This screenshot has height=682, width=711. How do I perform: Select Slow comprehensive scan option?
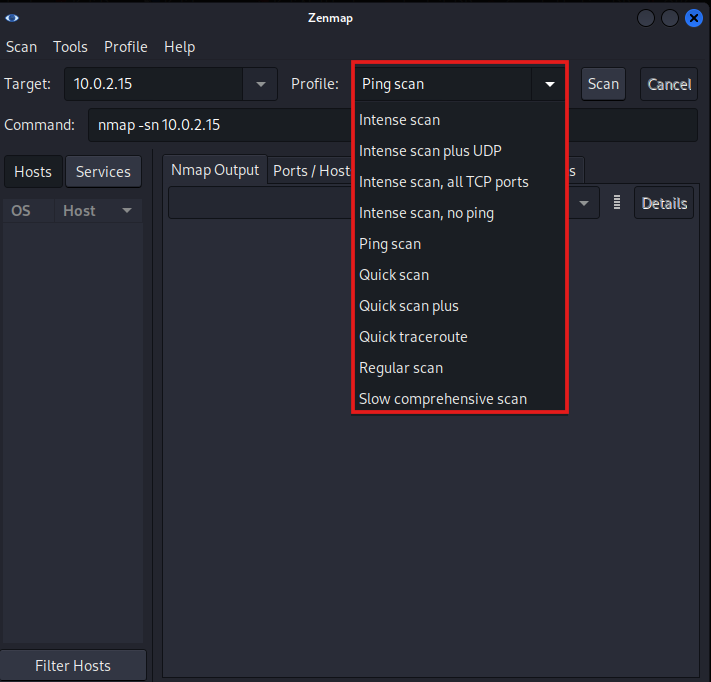click(460, 399)
